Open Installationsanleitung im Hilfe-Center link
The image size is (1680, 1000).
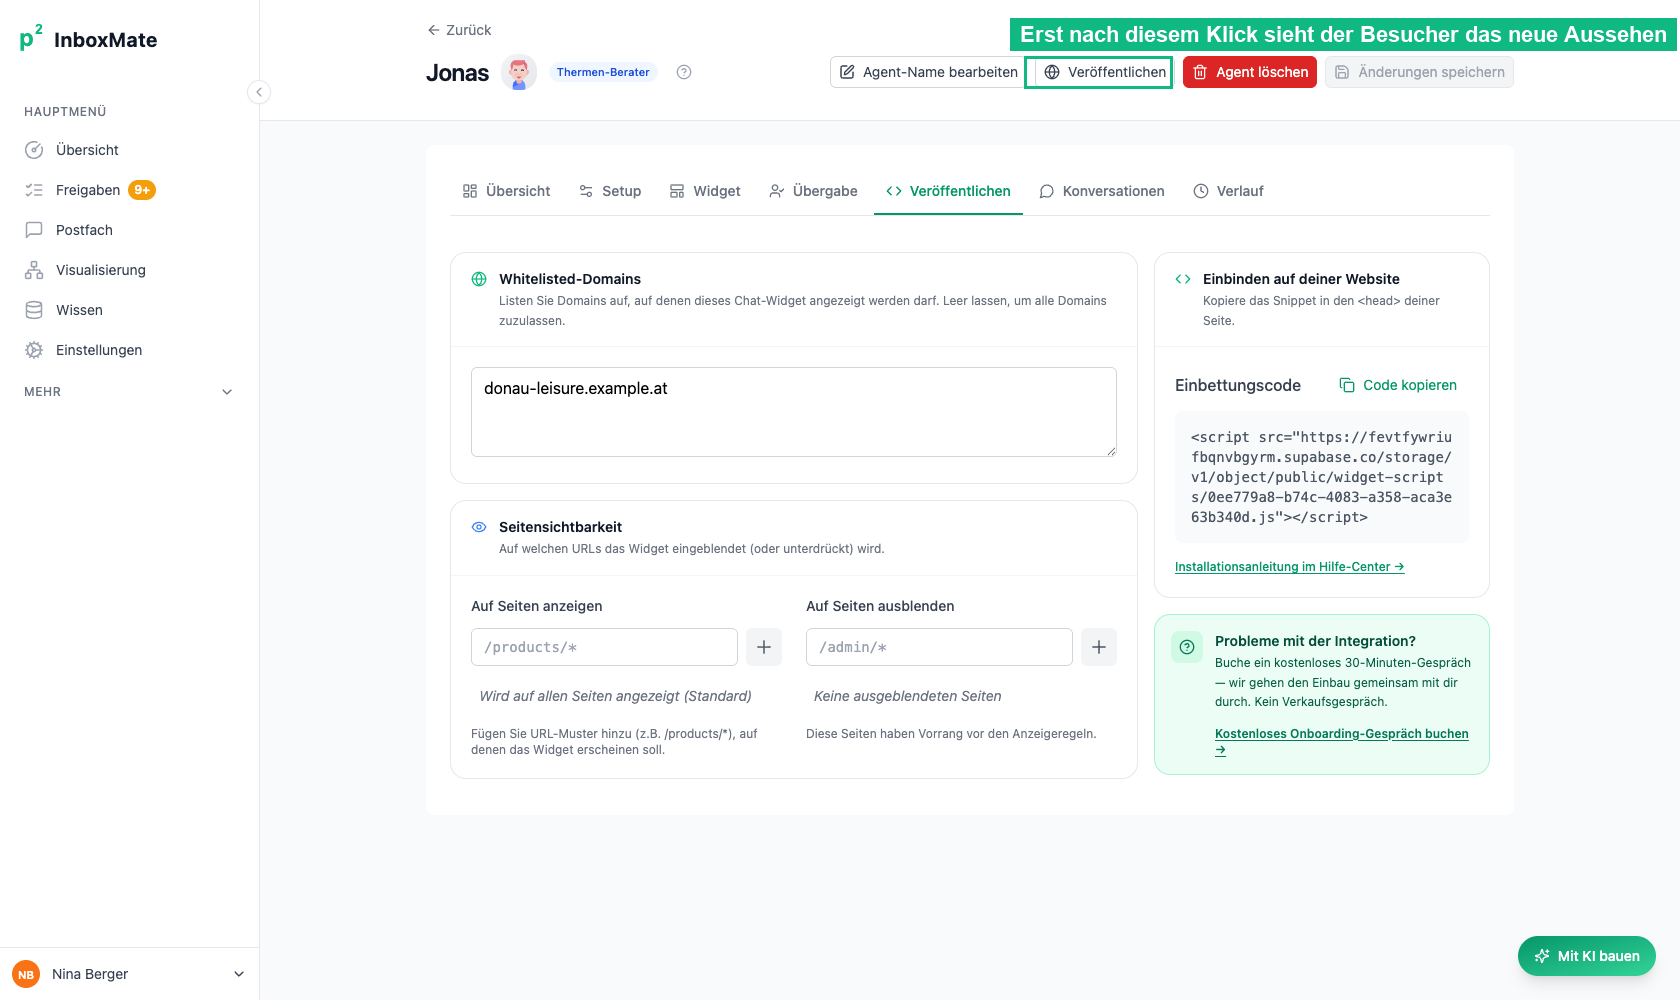1290,567
